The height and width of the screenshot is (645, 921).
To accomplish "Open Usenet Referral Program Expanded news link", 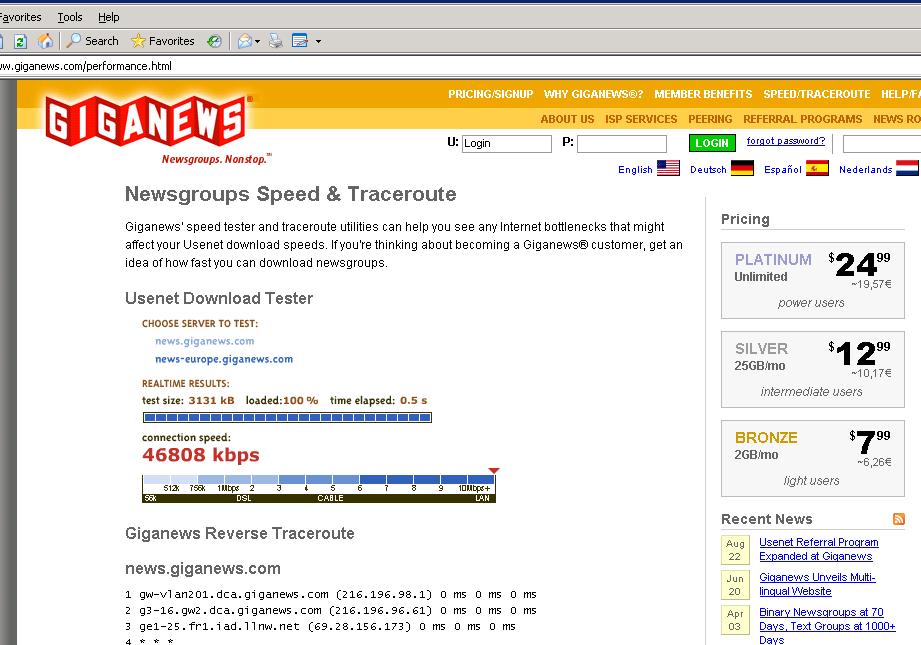I will coord(819,549).
